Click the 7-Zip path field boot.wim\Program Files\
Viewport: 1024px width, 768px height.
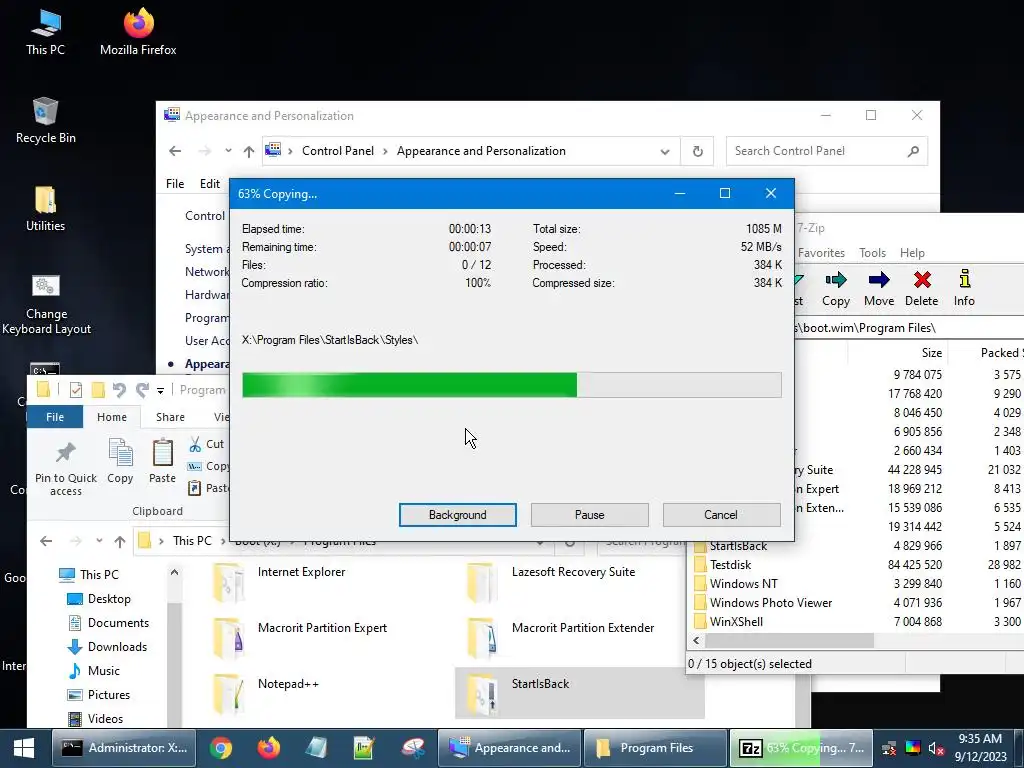click(x=908, y=328)
